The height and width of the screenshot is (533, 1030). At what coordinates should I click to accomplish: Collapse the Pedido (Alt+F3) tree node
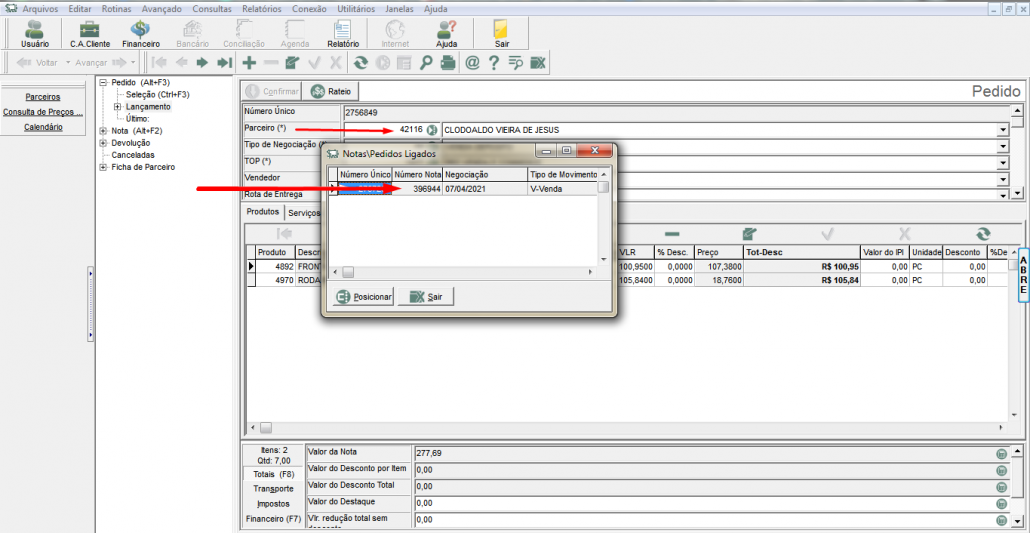(104, 83)
